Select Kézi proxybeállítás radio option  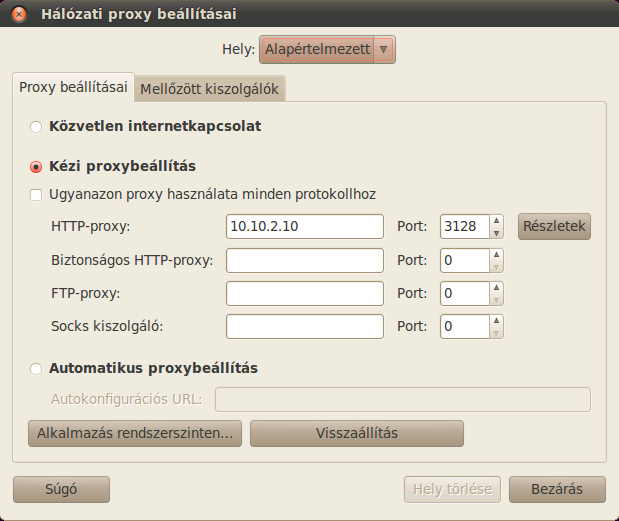point(36,167)
